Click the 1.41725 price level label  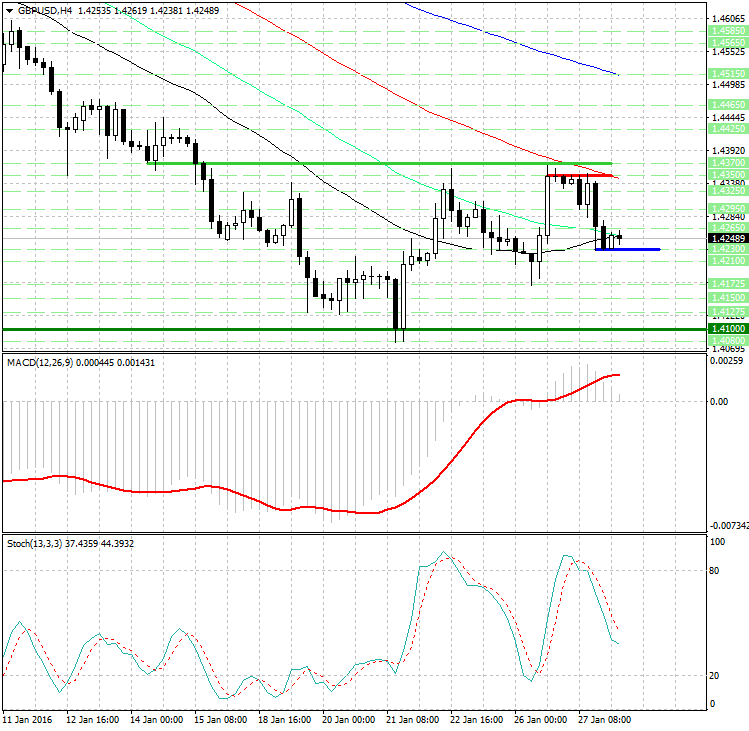point(728,284)
